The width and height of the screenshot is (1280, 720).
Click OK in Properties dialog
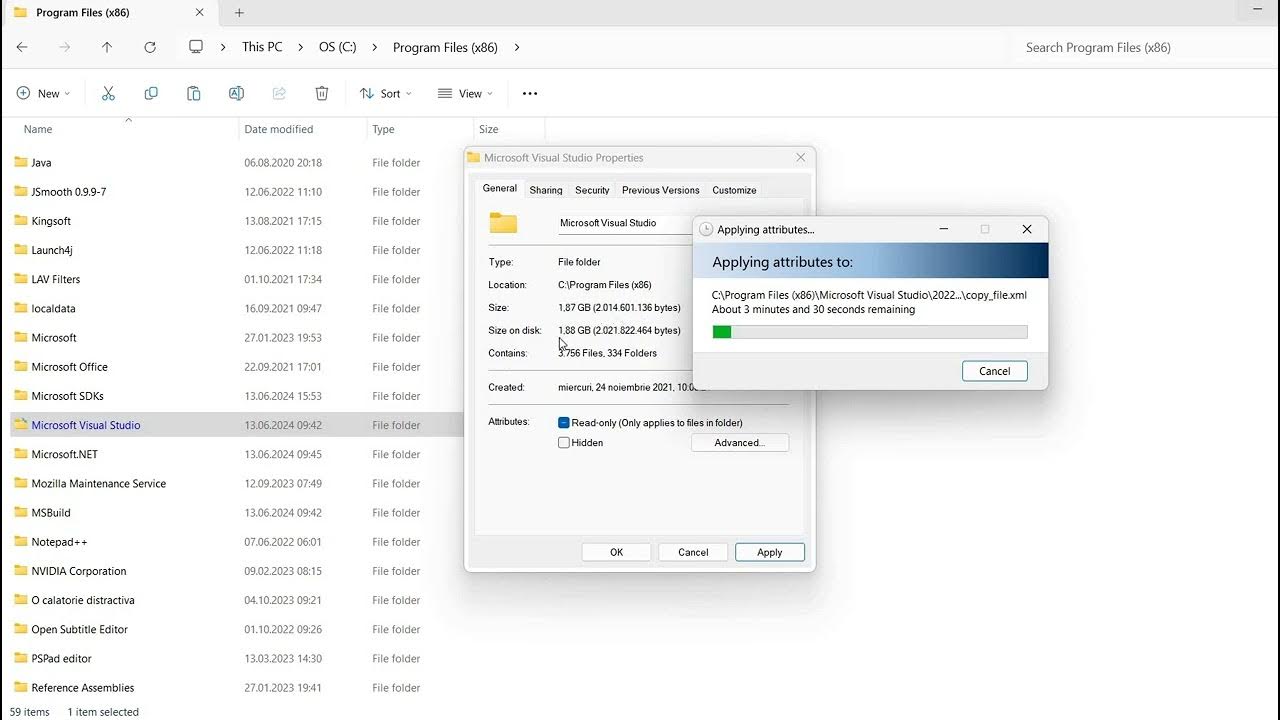(x=617, y=552)
